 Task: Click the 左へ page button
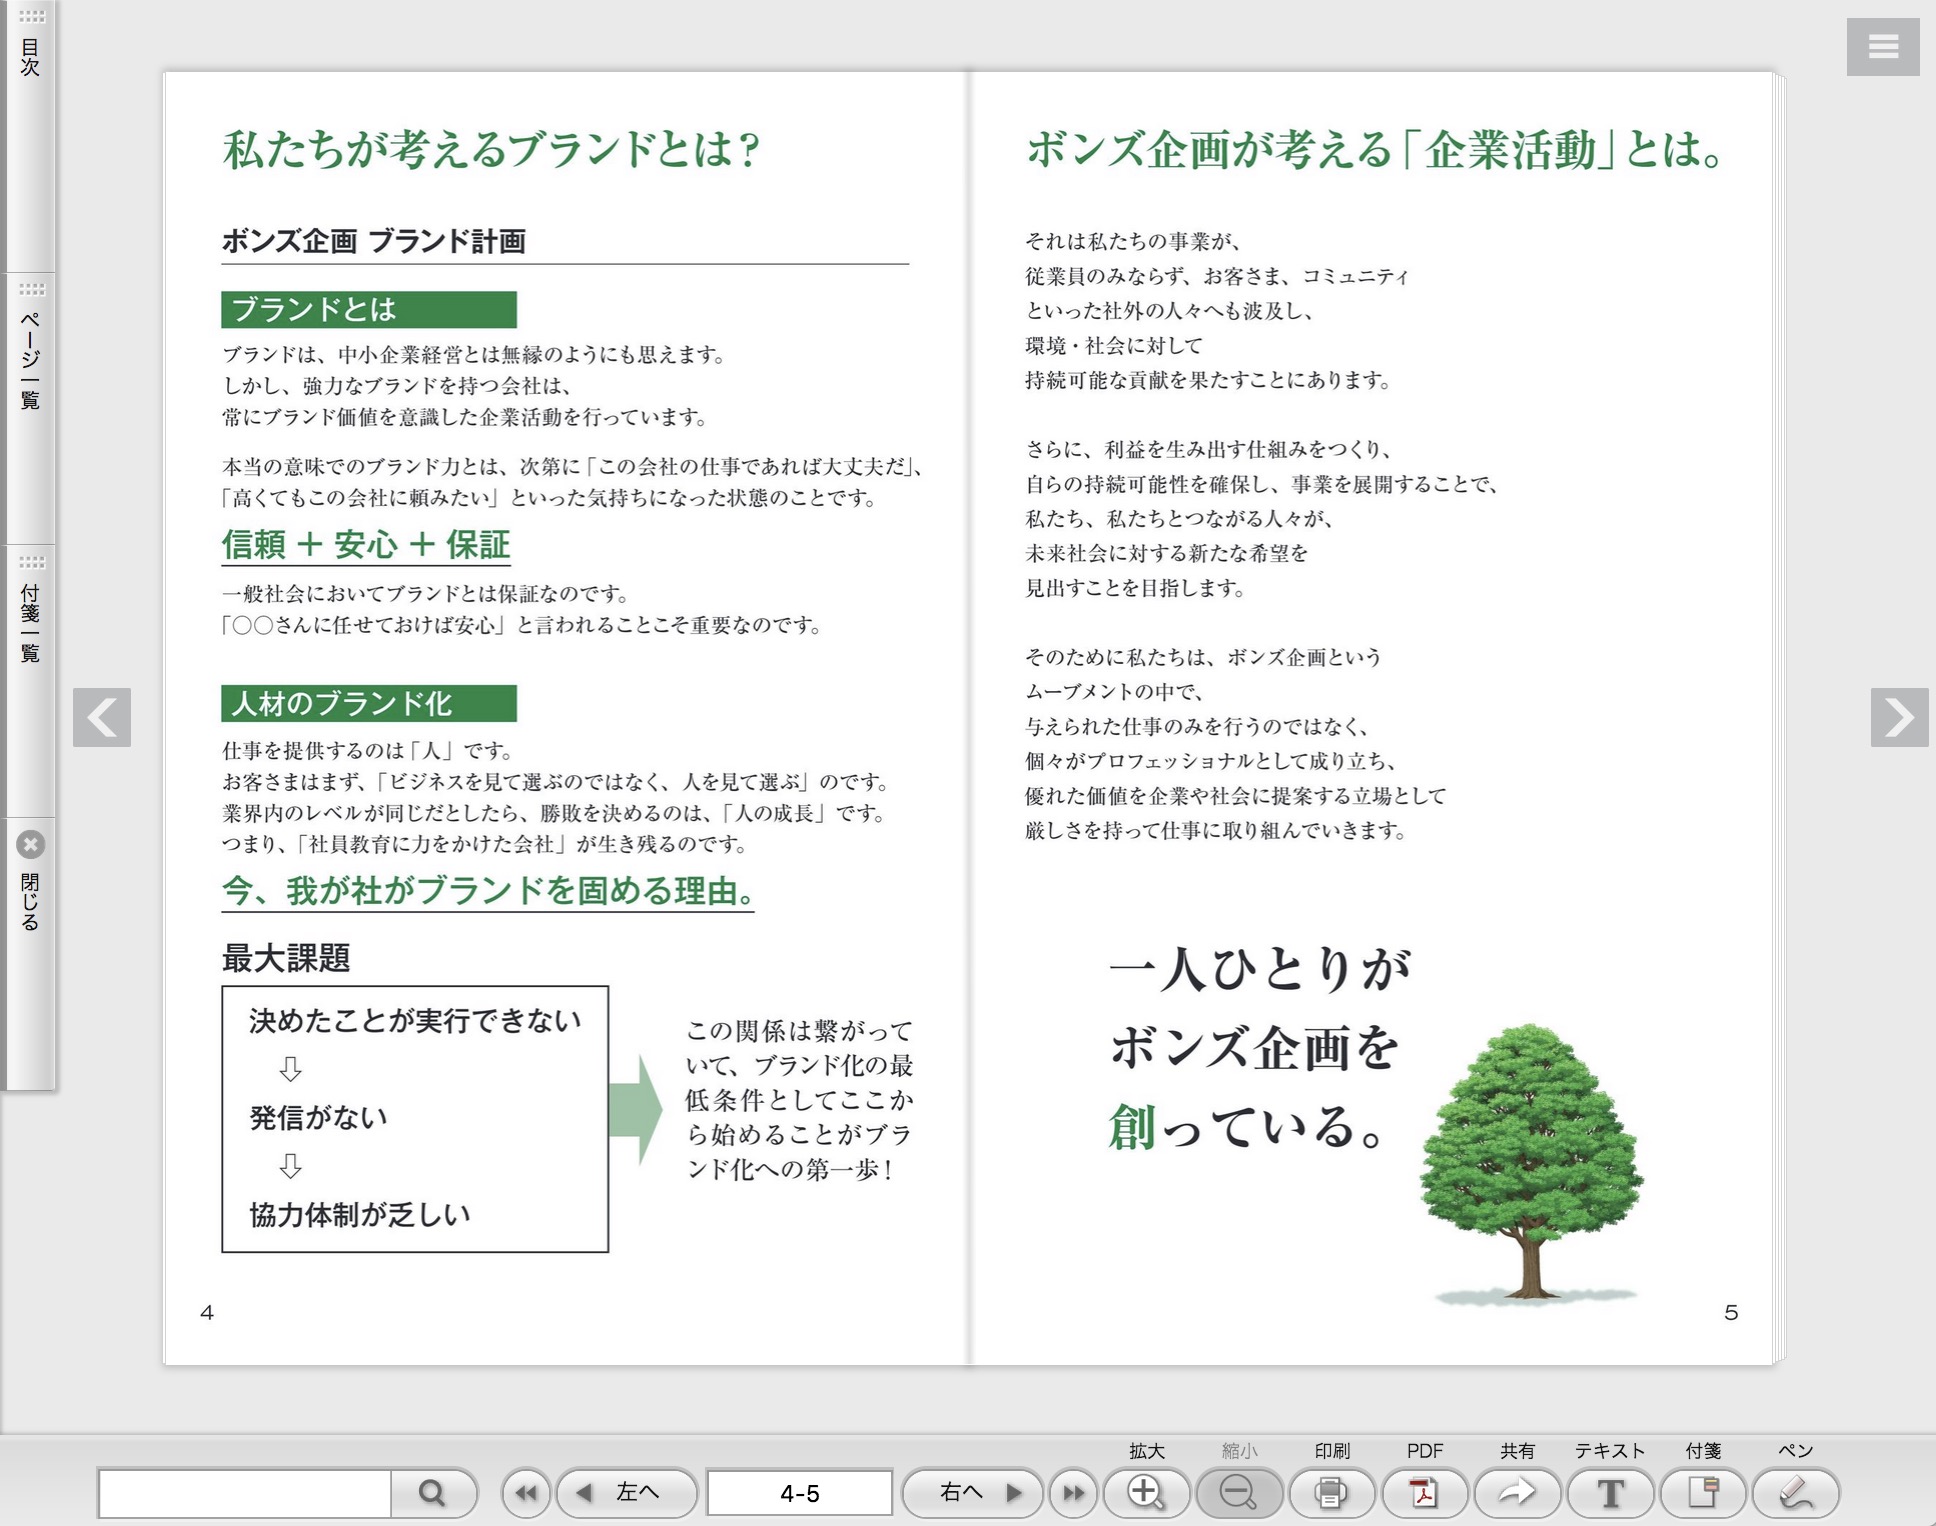pos(626,1493)
